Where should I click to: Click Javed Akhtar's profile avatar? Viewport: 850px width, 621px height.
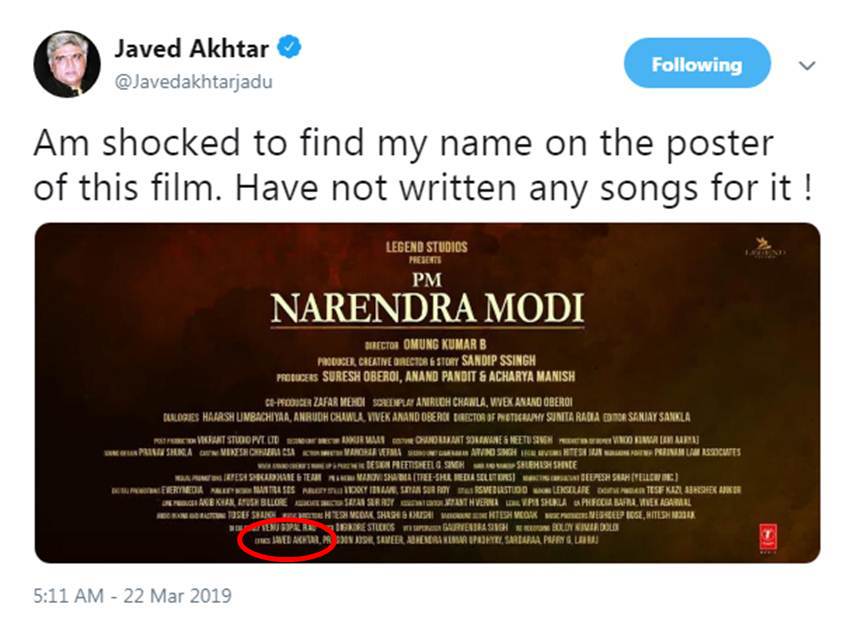point(66,64)
